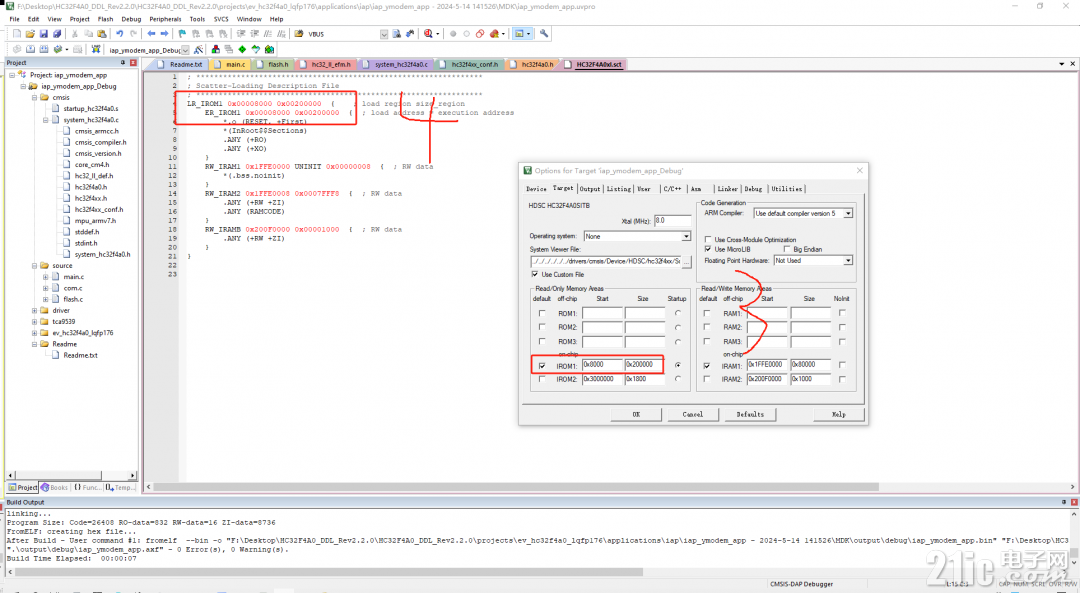Open Manage Run-Time Environment green diamond

(x=242, y=50)
